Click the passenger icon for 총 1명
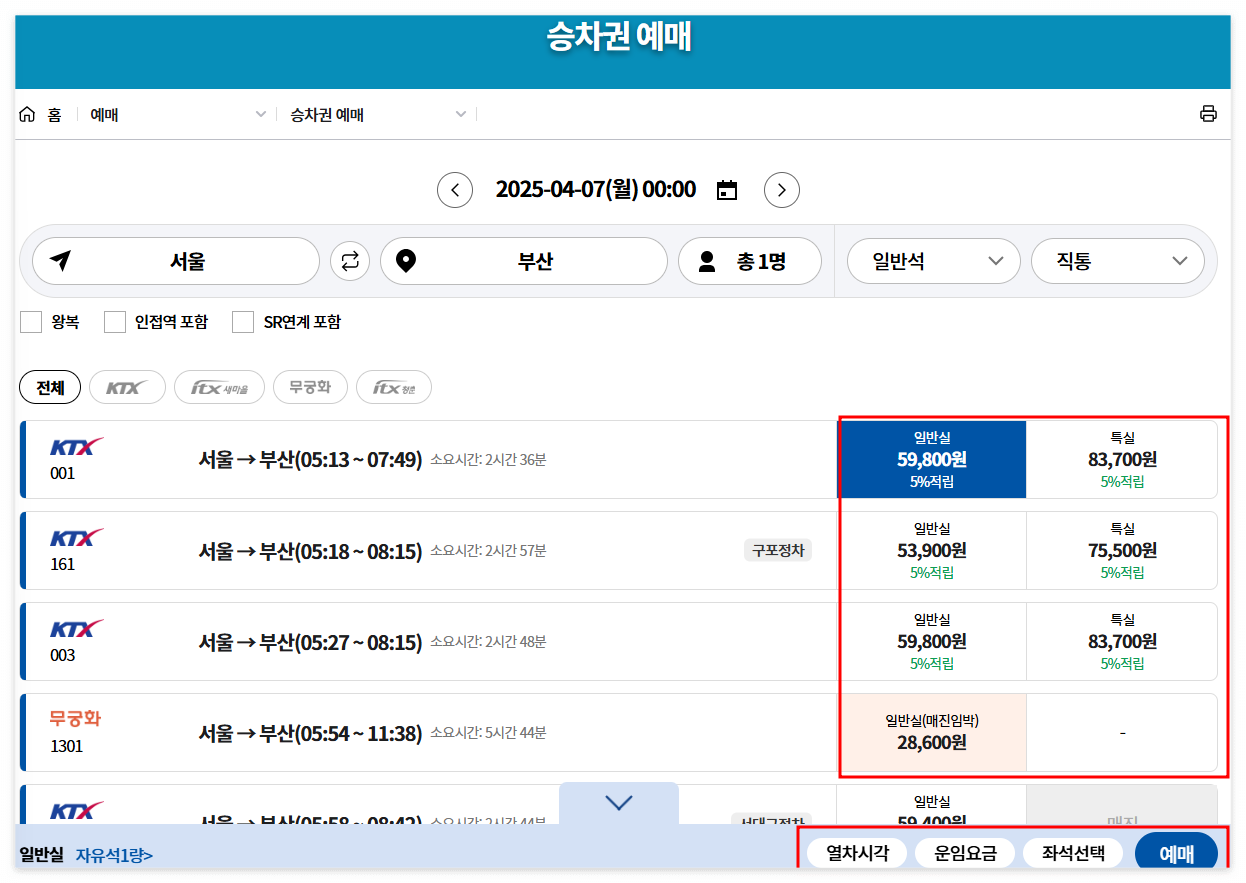1246x883 pixels. [706, 261]
